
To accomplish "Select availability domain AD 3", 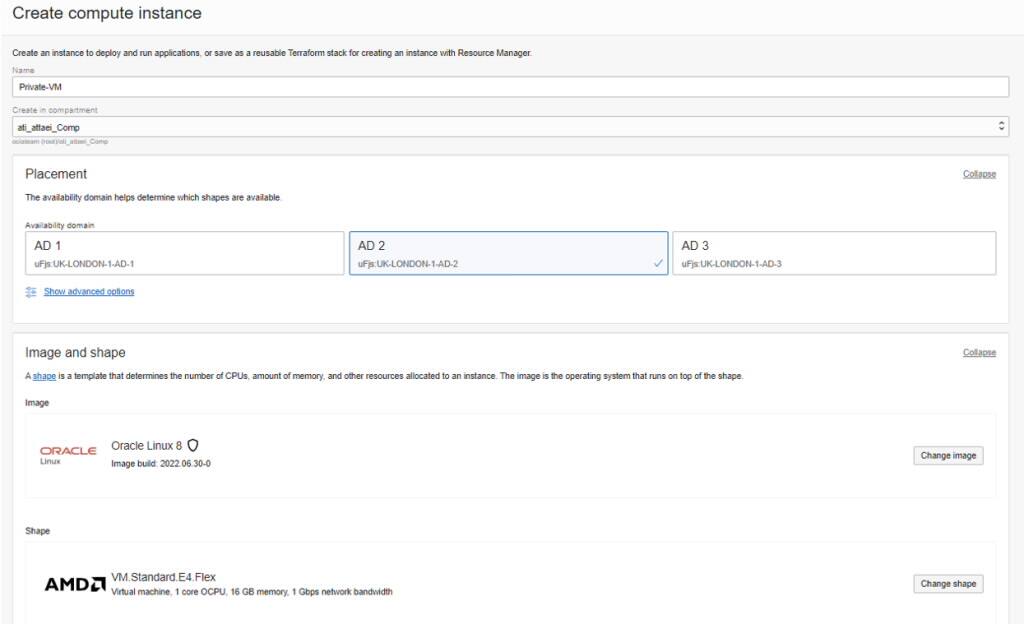I will click(836, 253).
